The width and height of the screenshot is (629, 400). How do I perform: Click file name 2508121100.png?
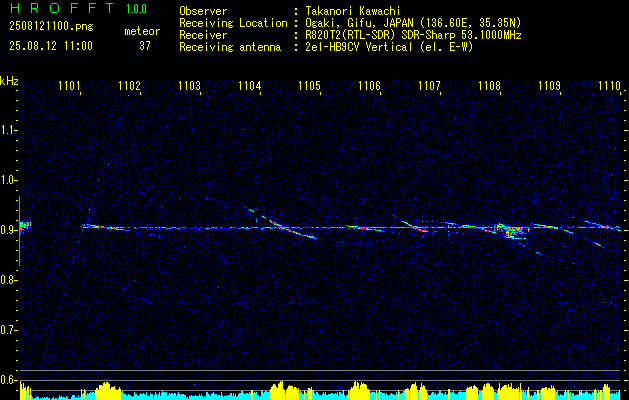pos(51,27)
